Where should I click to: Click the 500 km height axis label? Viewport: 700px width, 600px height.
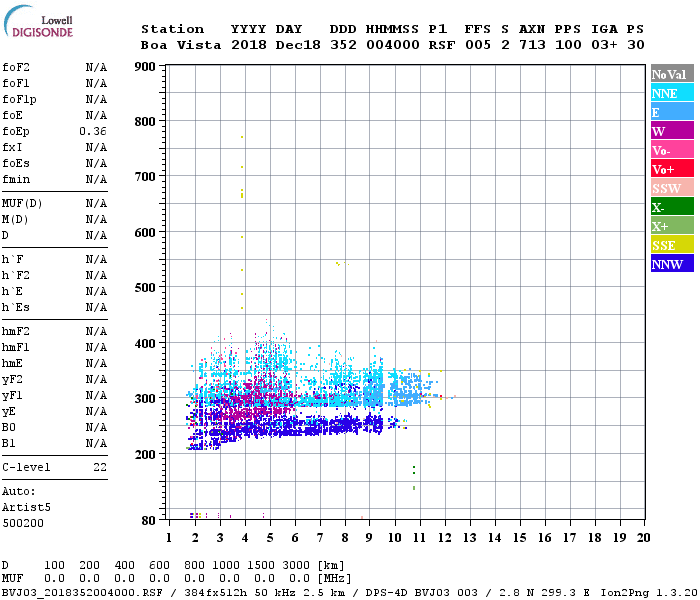(x=145, y=288)
